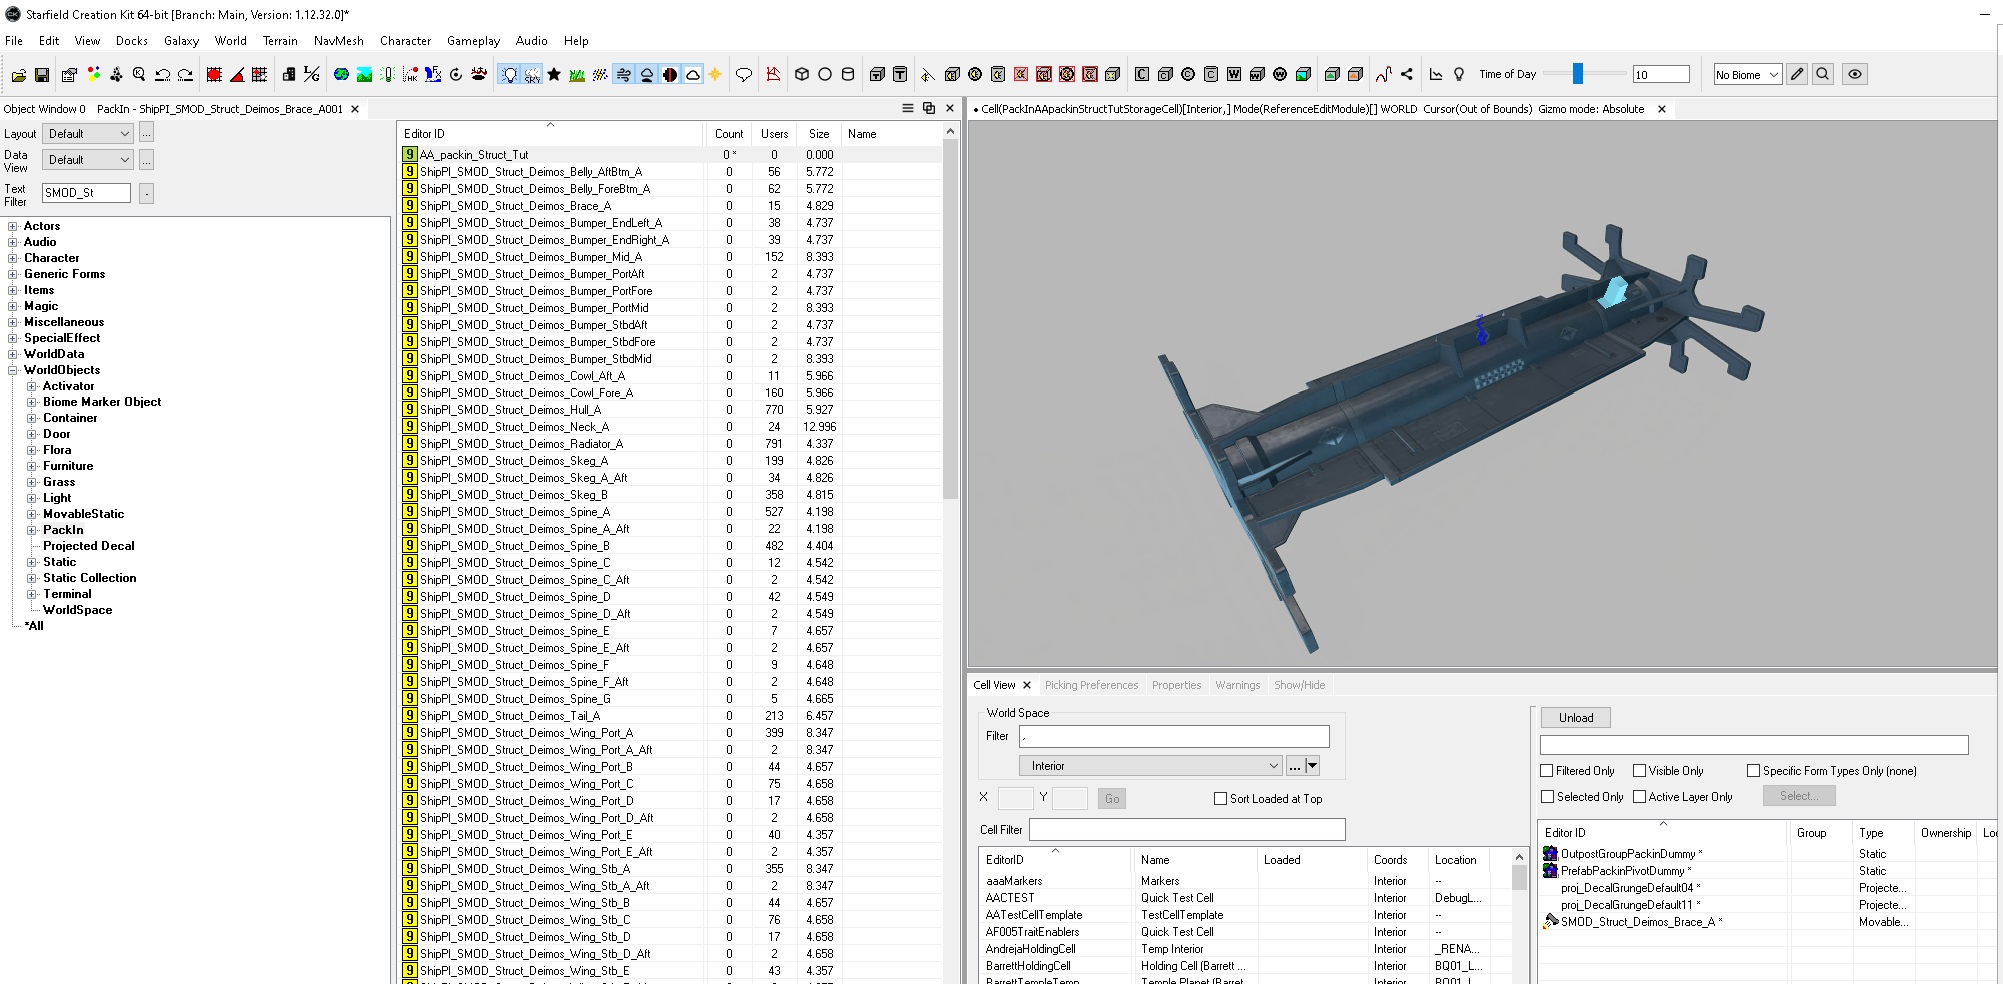This screenshot has height=984, width=2003.
Task: Open the File menu
Action: [x=14, y=41]
